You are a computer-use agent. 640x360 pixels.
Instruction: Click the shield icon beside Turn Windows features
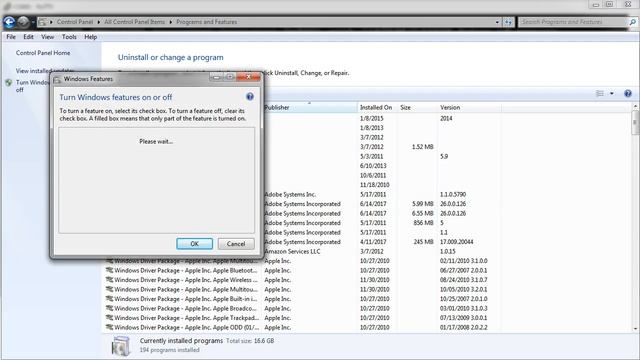click(x=9, y=82)
